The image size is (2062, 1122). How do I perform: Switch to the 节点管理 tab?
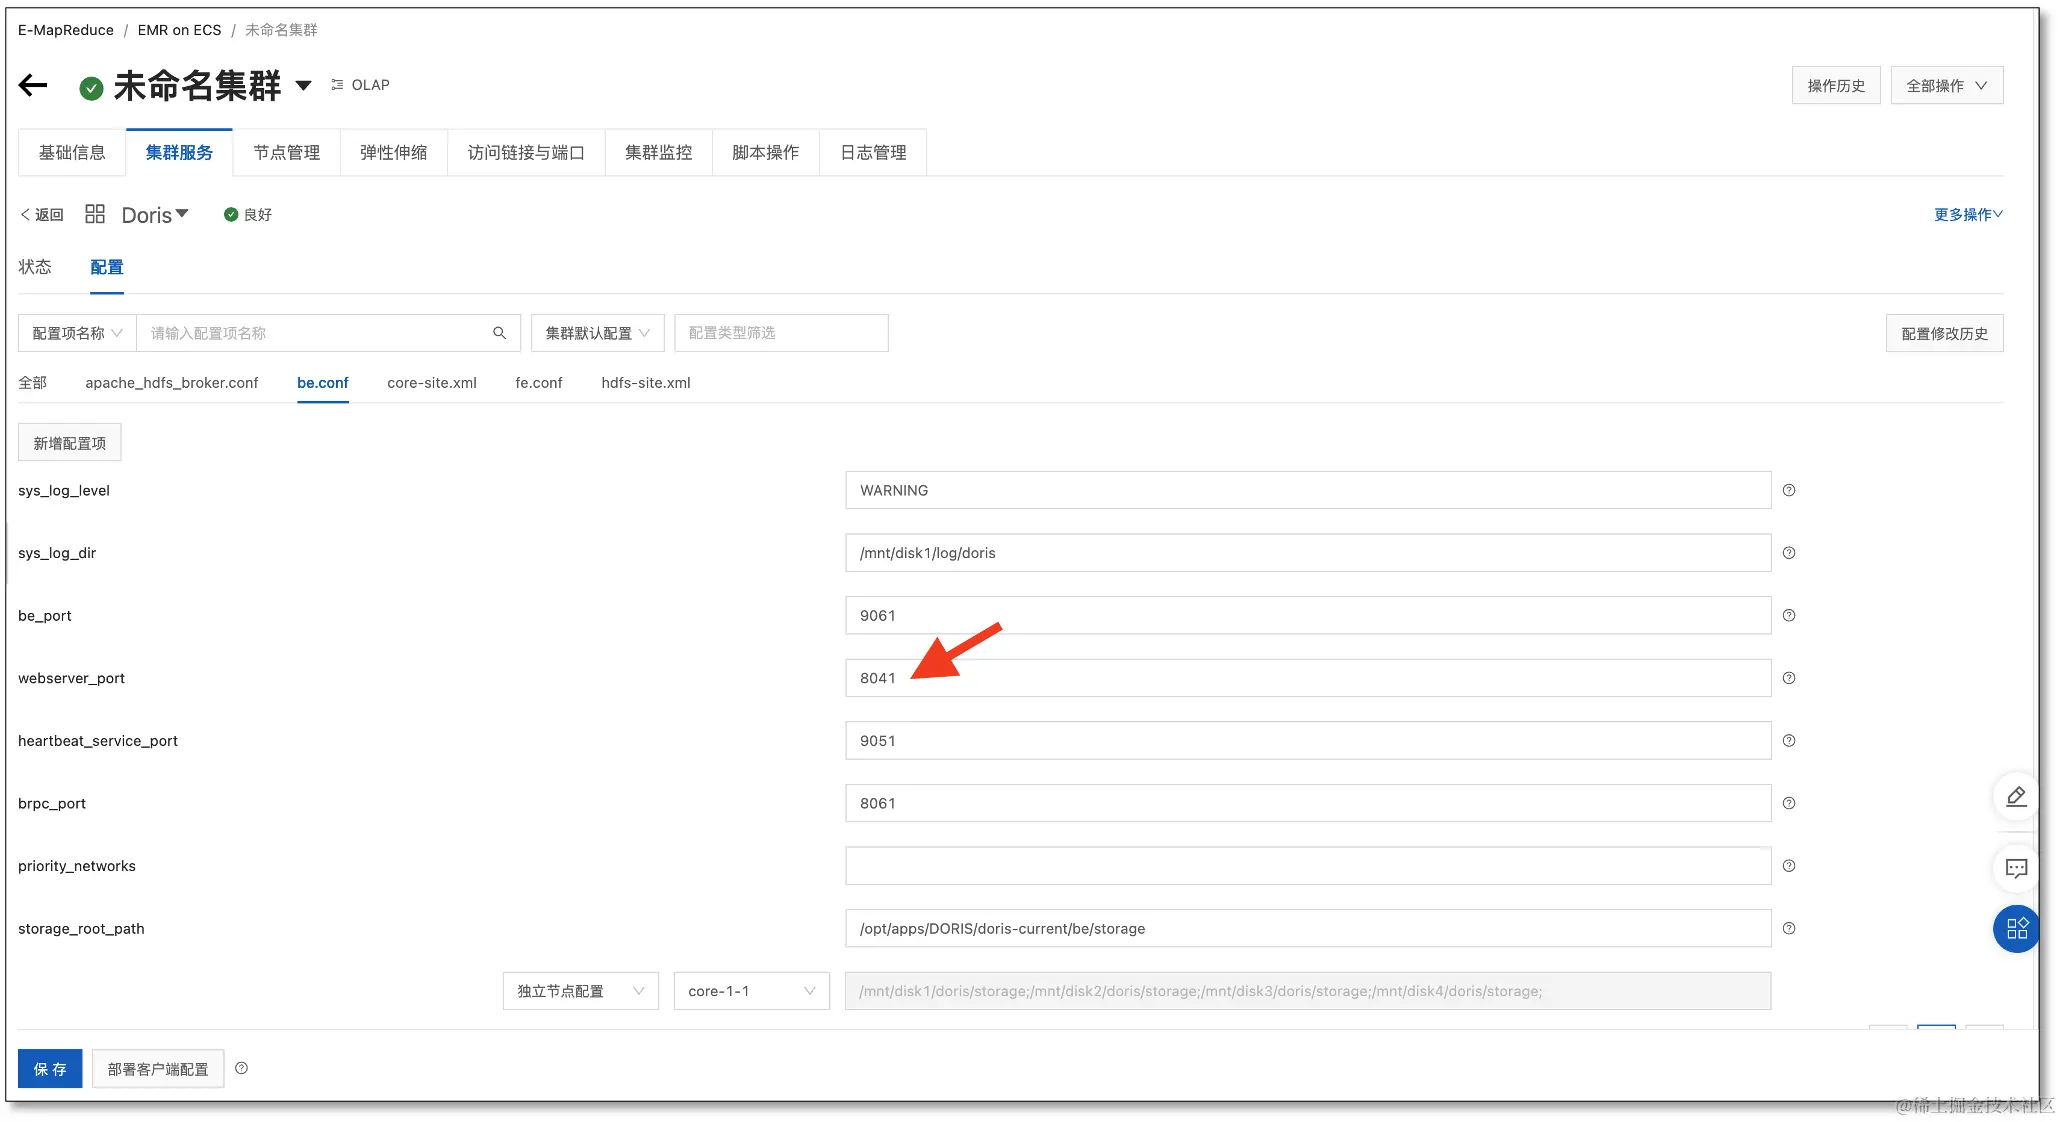tap(286, 153)
